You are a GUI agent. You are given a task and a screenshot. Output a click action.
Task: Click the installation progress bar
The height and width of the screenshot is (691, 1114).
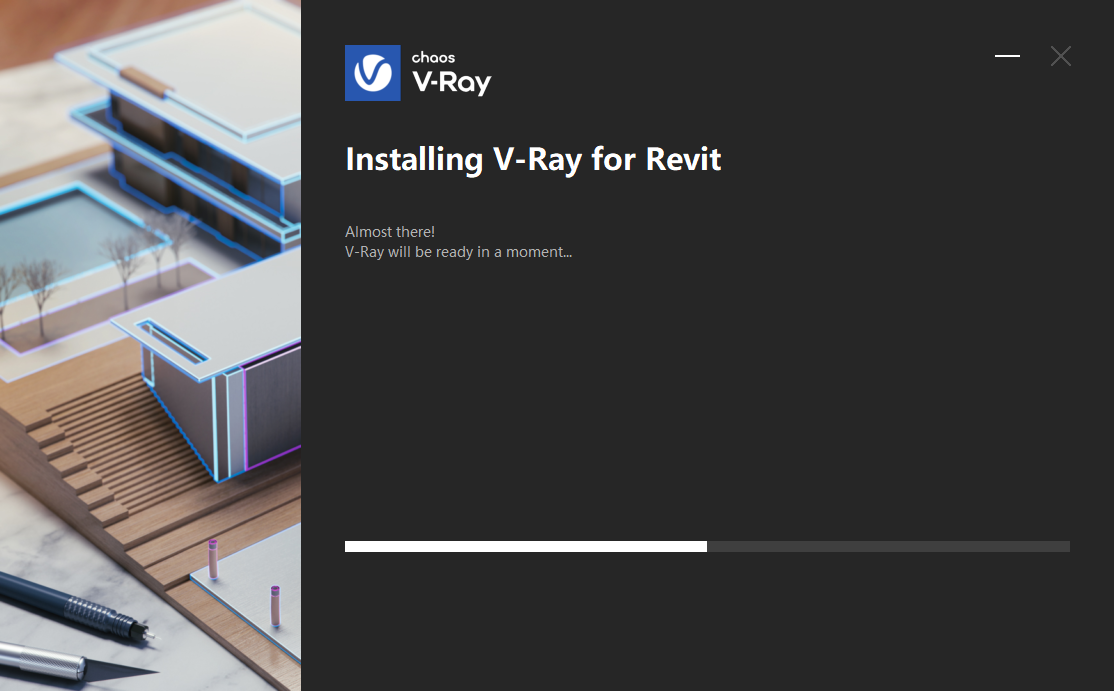click(x=707, y=546)
